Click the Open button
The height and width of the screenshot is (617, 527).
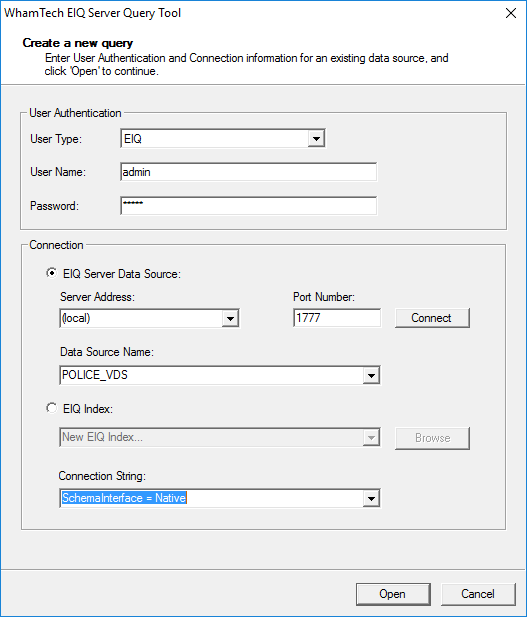coord(393,594)
